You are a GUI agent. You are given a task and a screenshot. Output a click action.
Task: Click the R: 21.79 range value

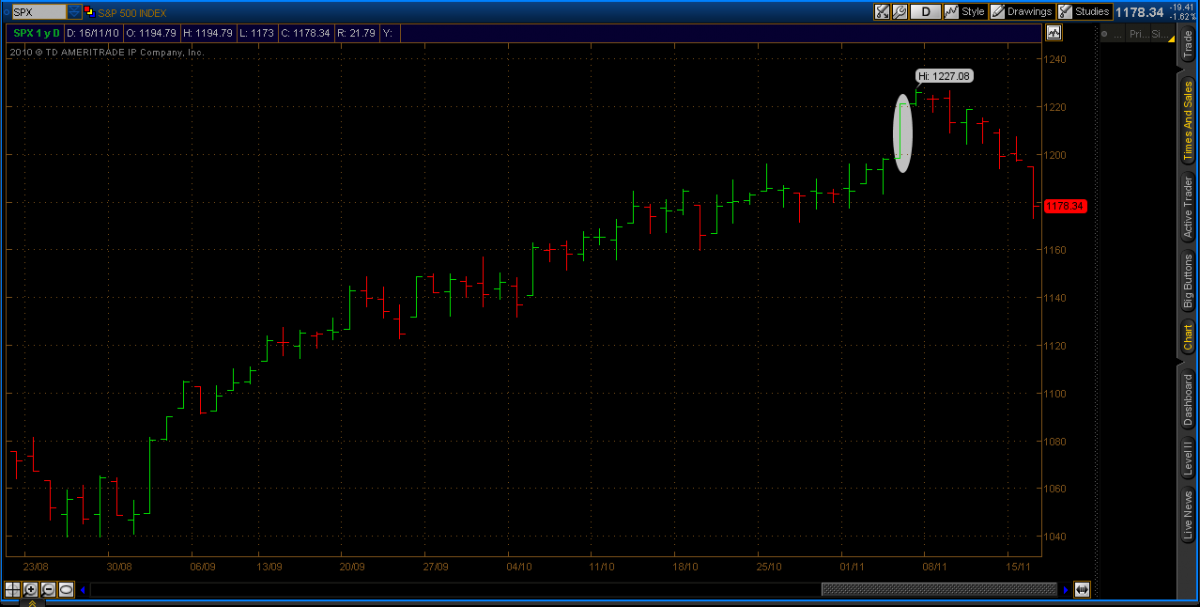pyautogui.click(x=356, y=33)
